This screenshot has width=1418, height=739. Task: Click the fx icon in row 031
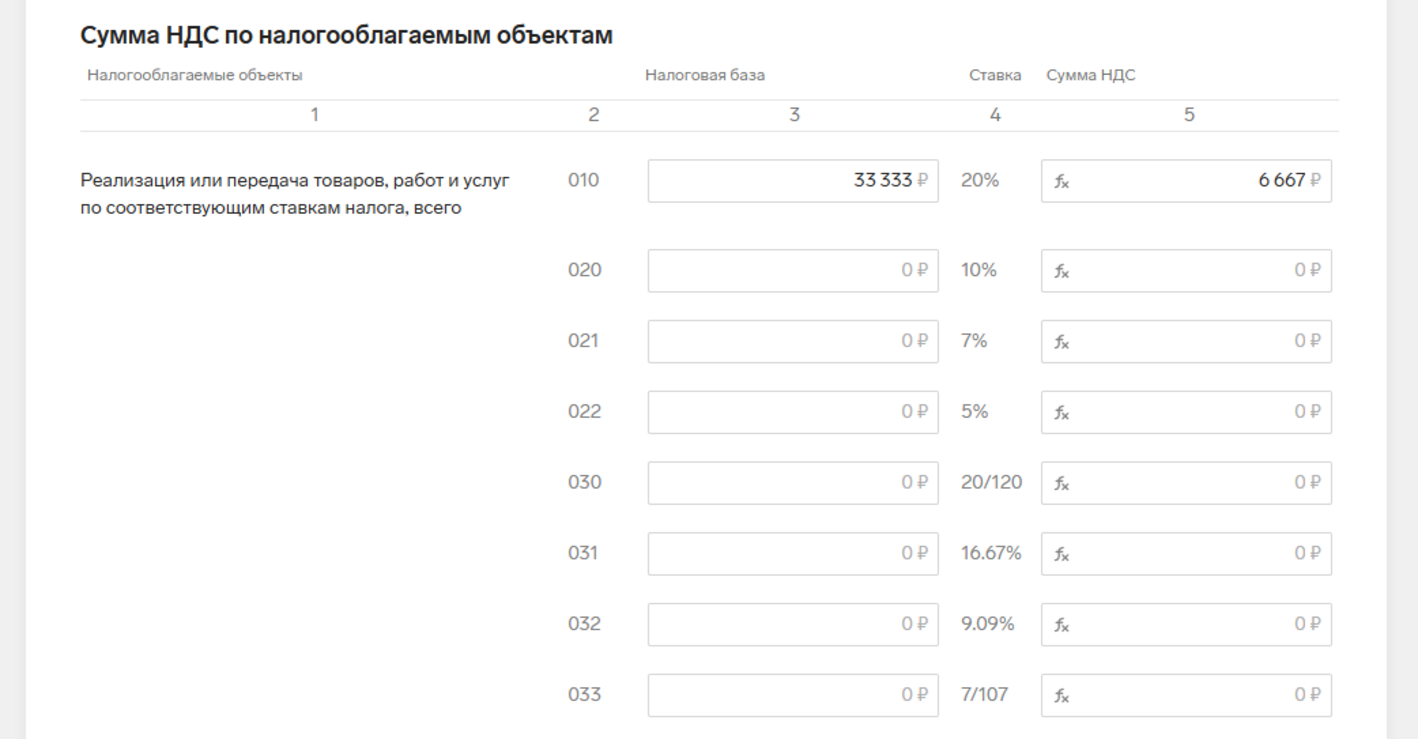pyautogui.click(x=1062, y=554)
